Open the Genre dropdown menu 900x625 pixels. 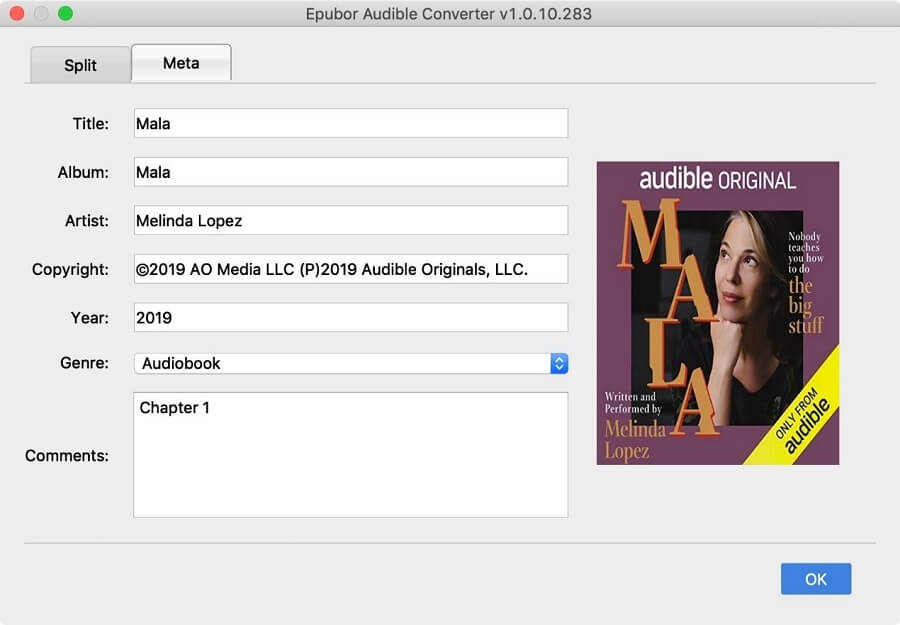tap(350, 363)
